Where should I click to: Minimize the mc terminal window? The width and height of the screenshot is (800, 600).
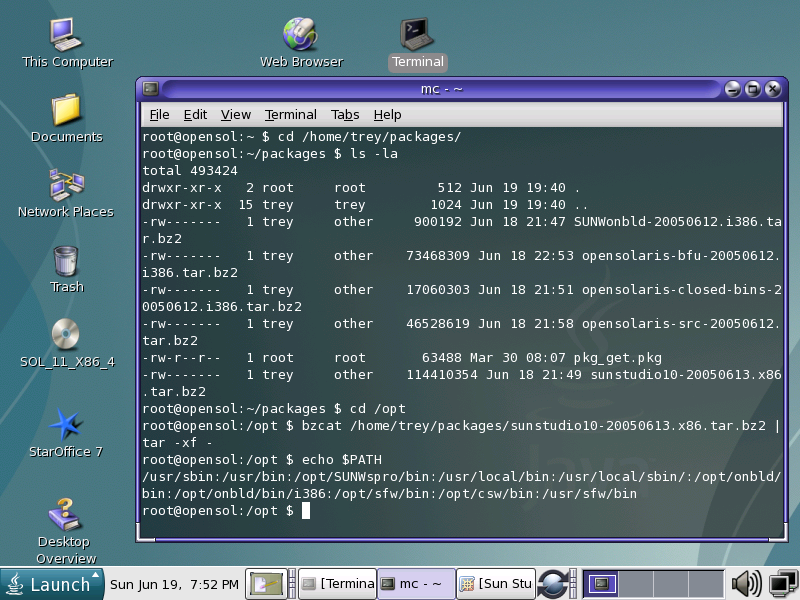pos(732,89)
